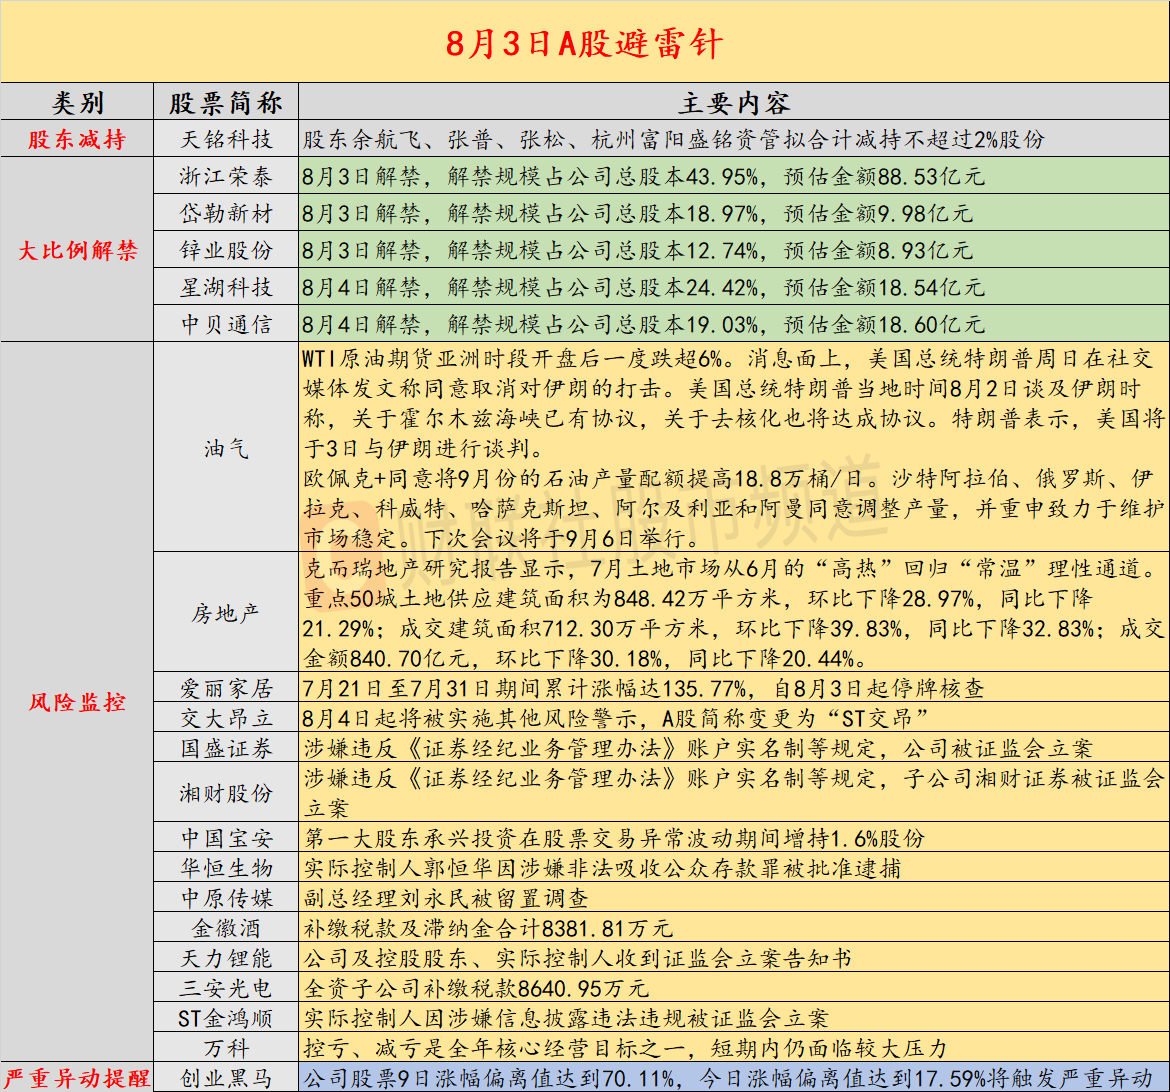The width and height of the screenshot is (1170, 1092).
Task: Click text about 收到证监会立案告知书
Action: pyautogui.click(x=578, y=958)
